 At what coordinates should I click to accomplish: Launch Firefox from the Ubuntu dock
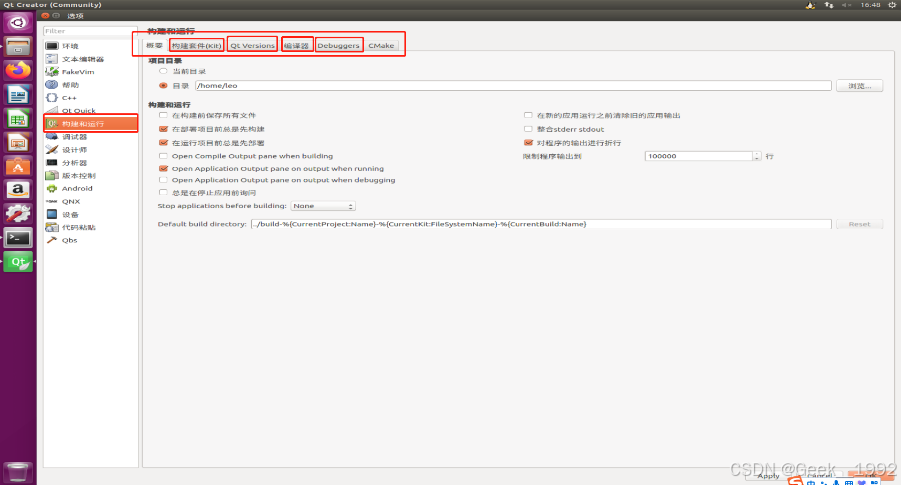(x=18, y=70)
